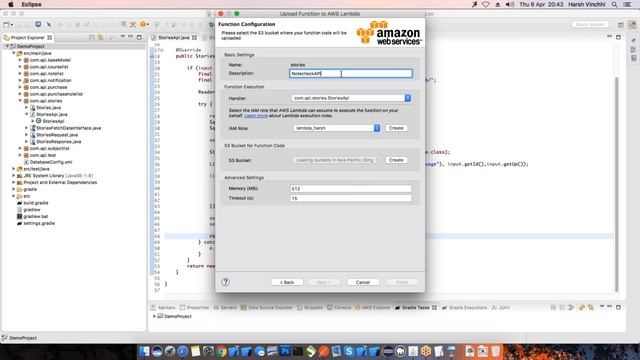Switch to the Data Source Explorer tab
640x360 pixels.
(267, 307)
